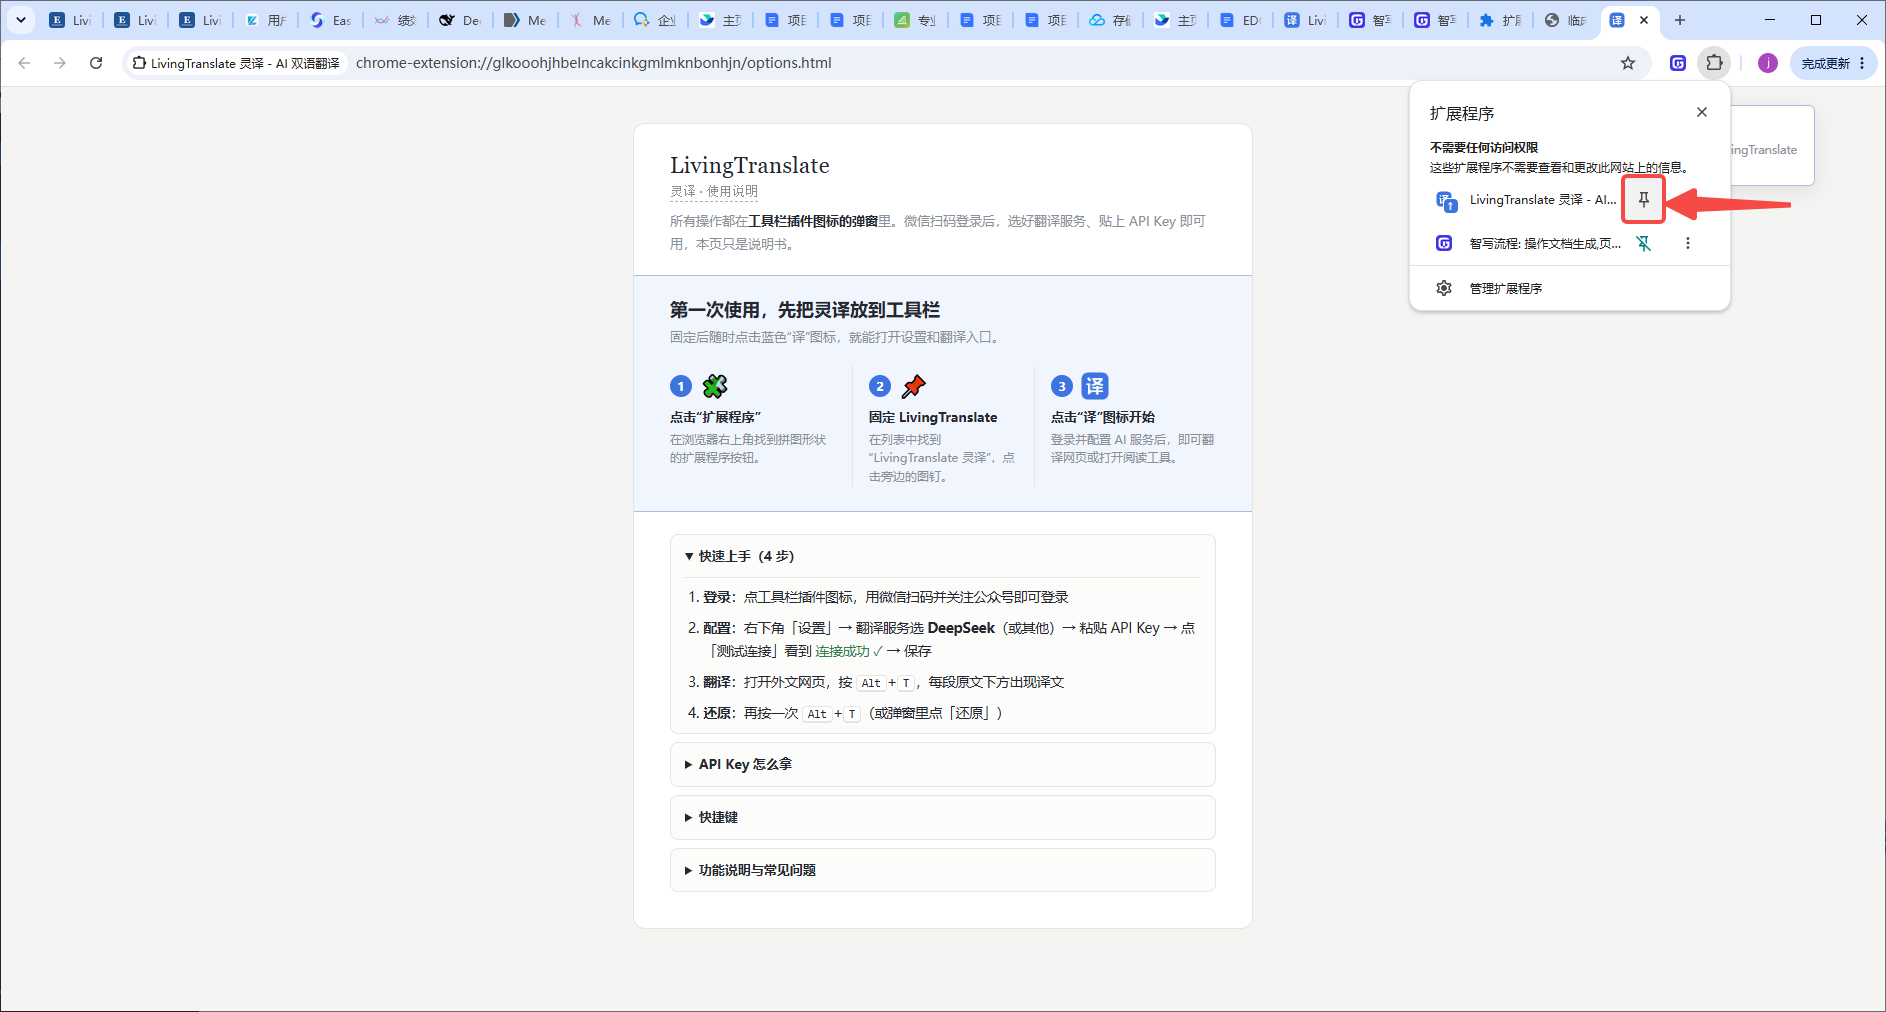Screen dimensions: 1886x1012
Task: Click the step title 点击"扩展程序"
Action: [715, 417]
